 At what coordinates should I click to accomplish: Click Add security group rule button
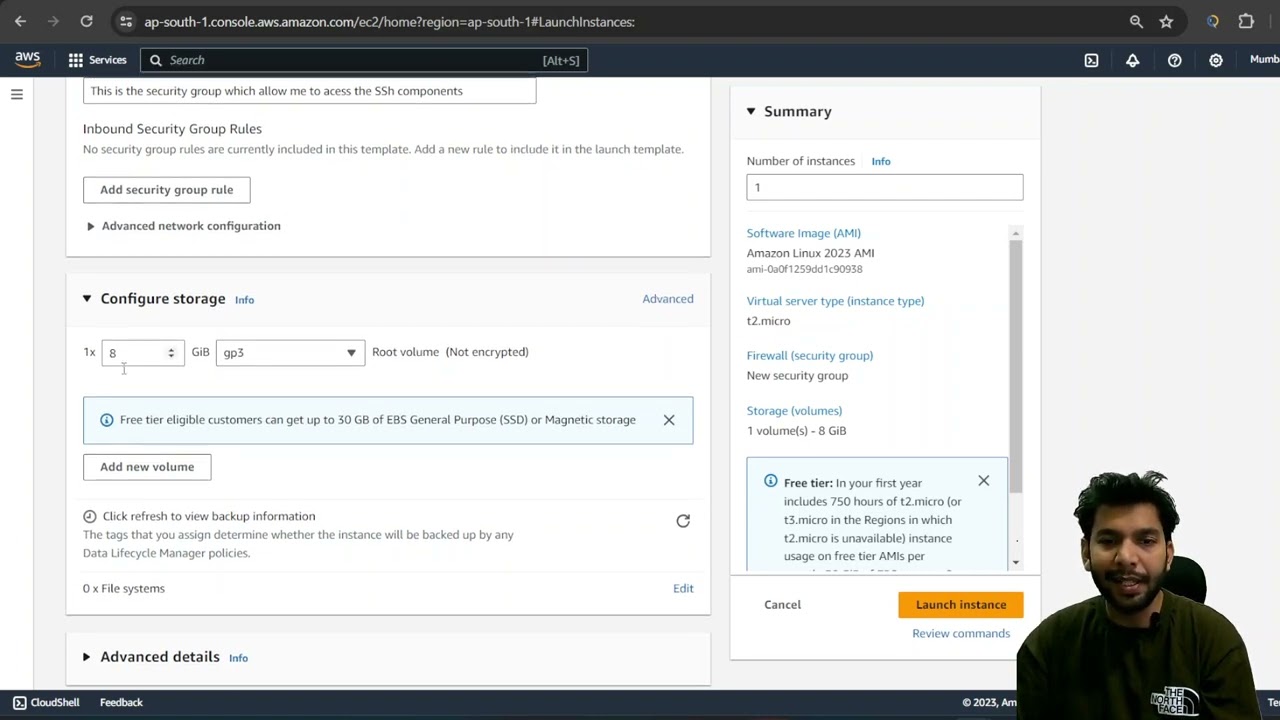coord(166,190)
